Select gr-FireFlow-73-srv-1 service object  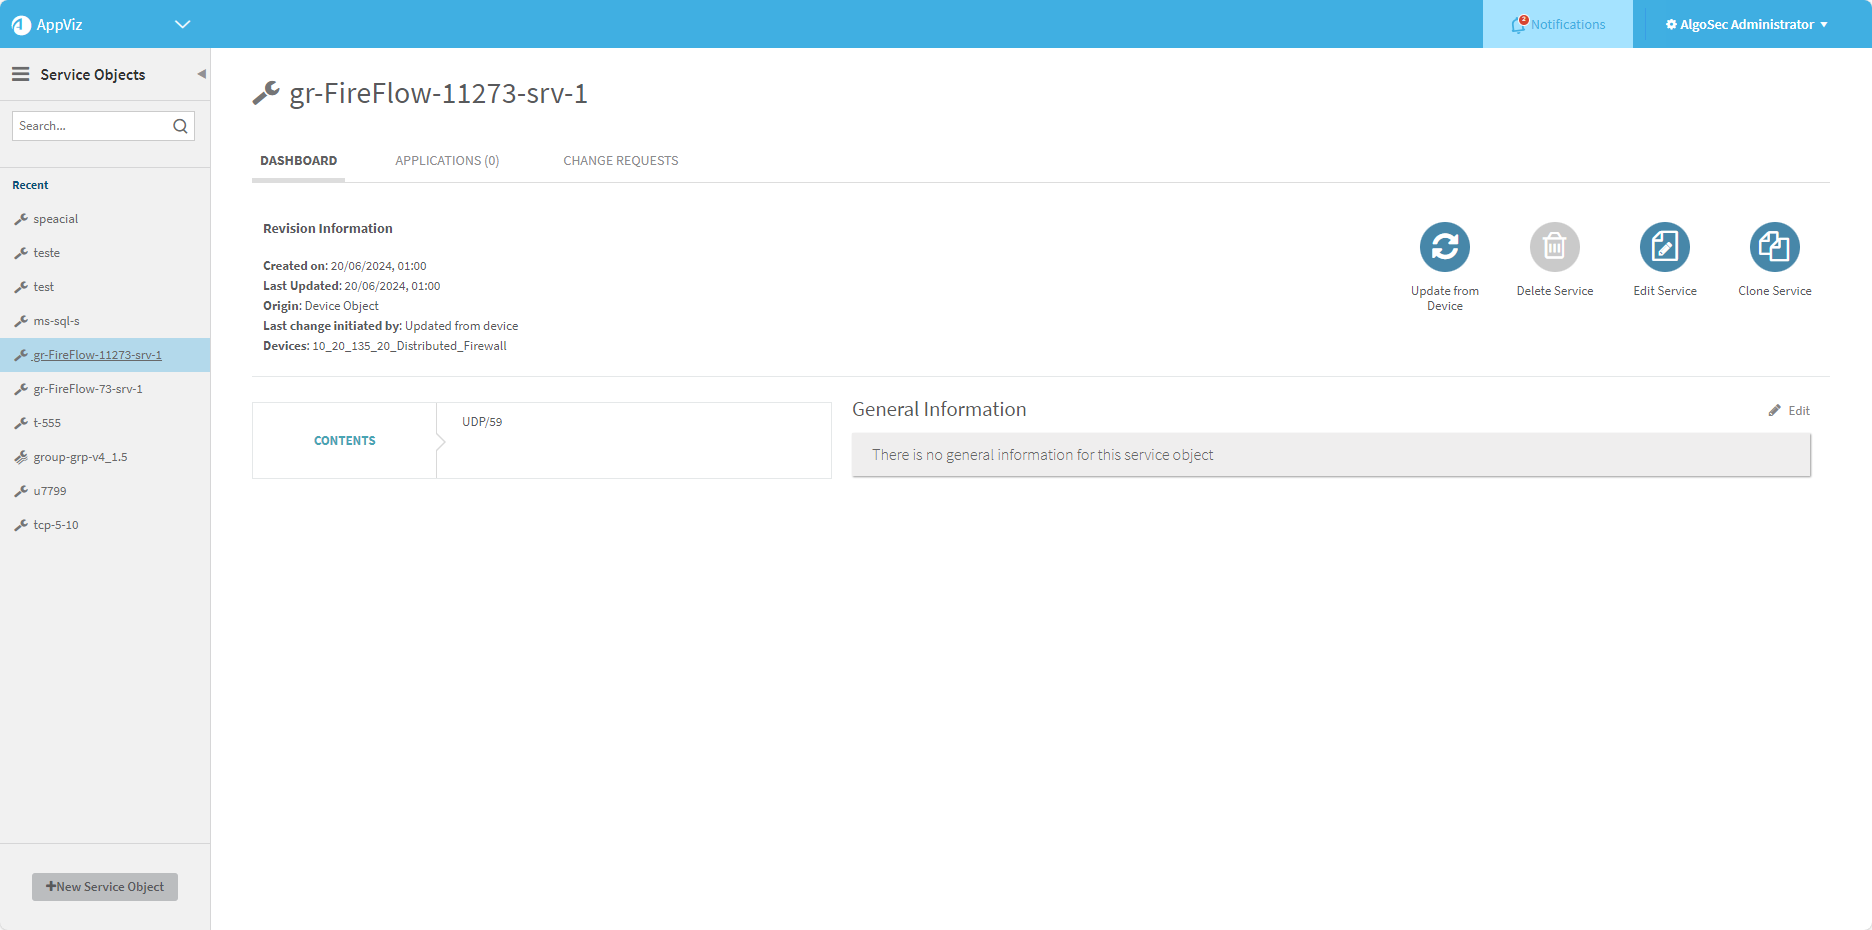coord(88,389)
